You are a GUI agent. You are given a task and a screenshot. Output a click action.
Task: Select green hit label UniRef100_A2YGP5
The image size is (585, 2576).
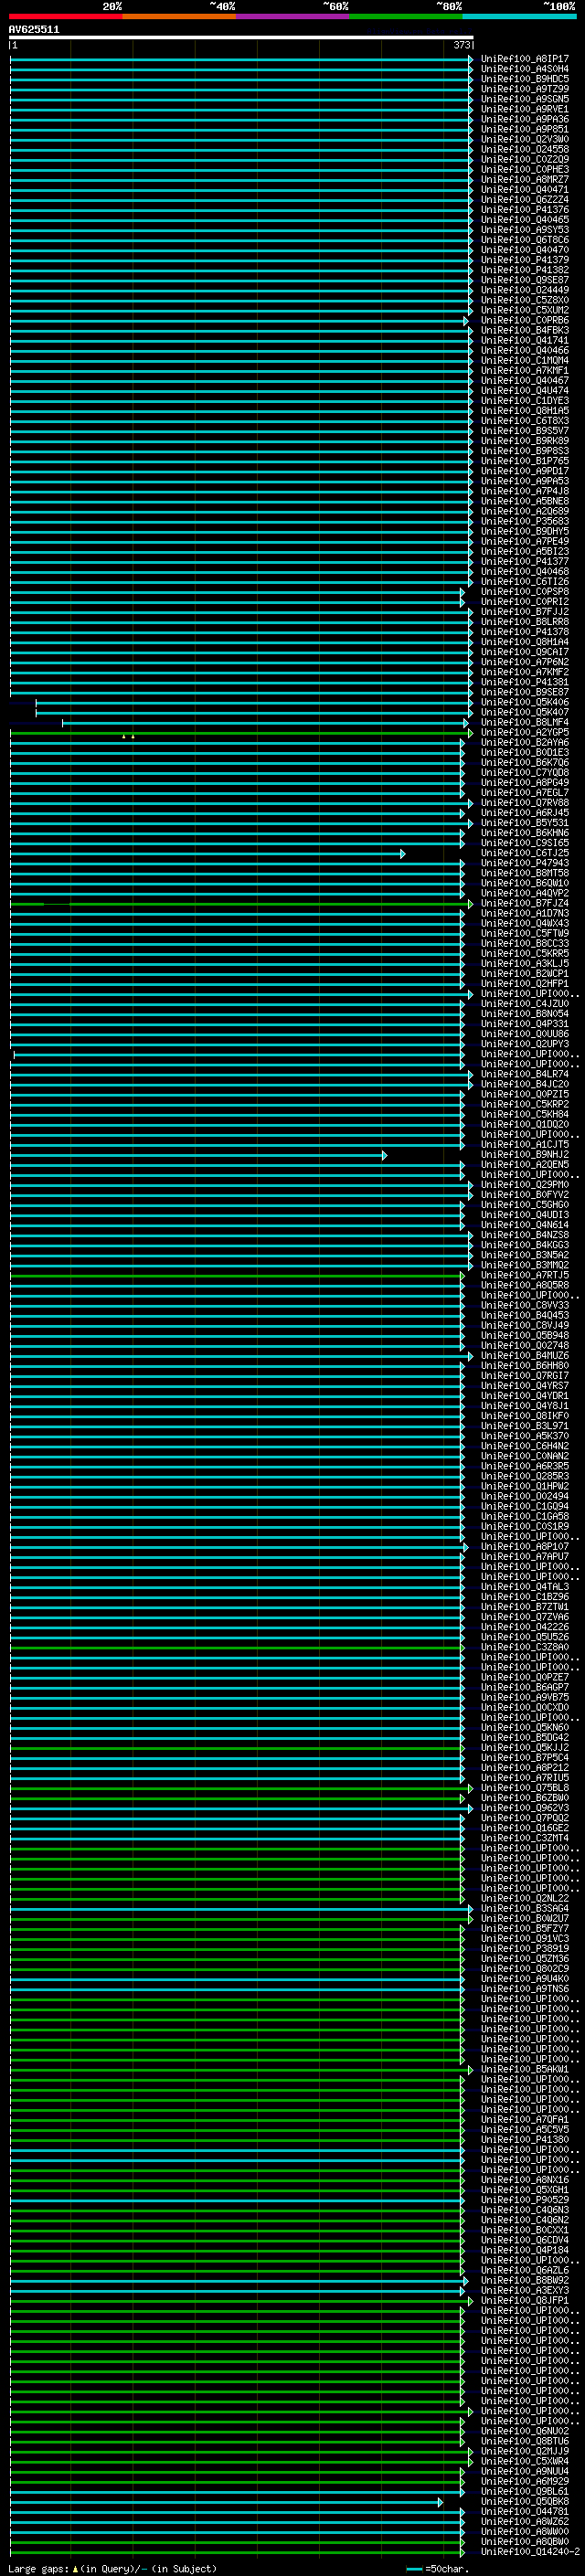pos(524,732)
